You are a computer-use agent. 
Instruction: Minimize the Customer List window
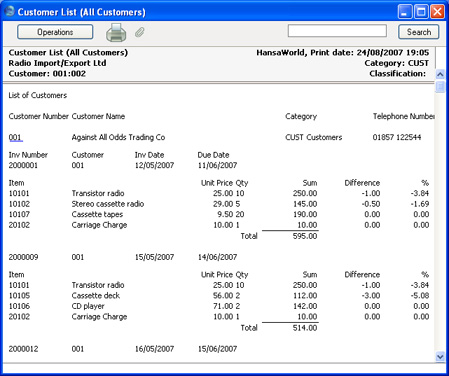point(405,12)
